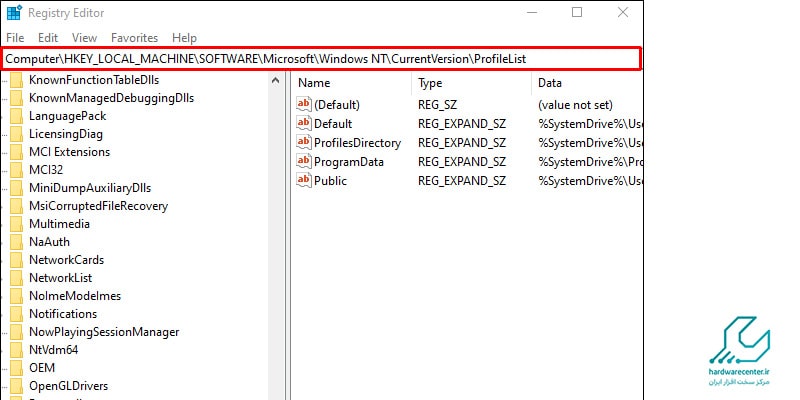Select the NoImeModeImes folder icon
Screen dimensions: 800x400
pos(17,296)
